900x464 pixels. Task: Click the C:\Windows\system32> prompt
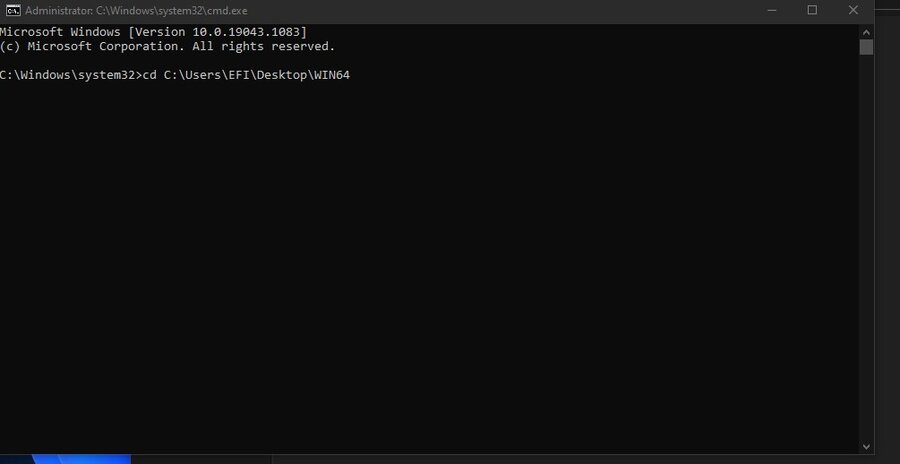click(67, 75)
